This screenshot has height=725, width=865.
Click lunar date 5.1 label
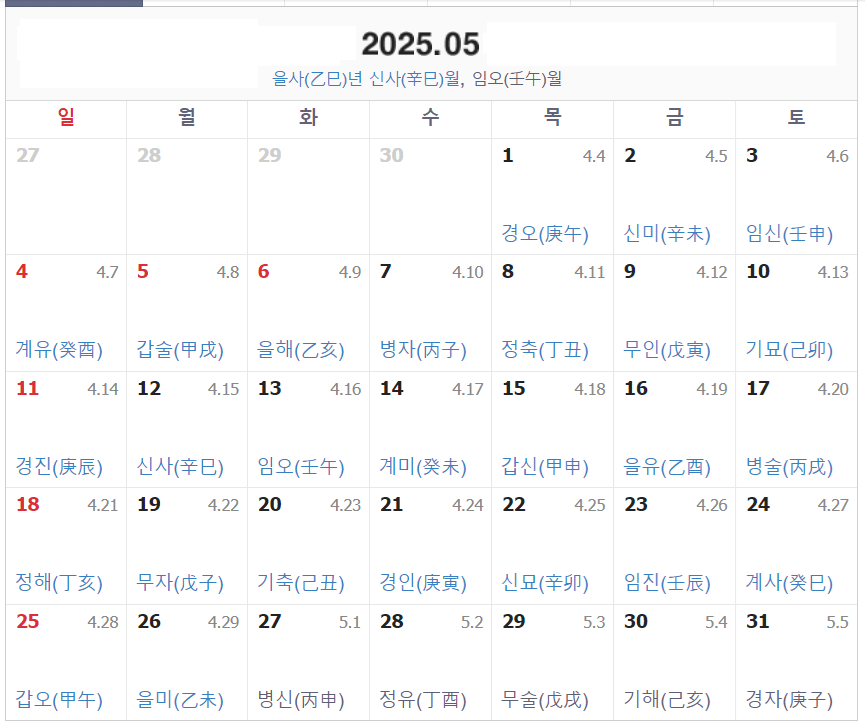point(350,622)
